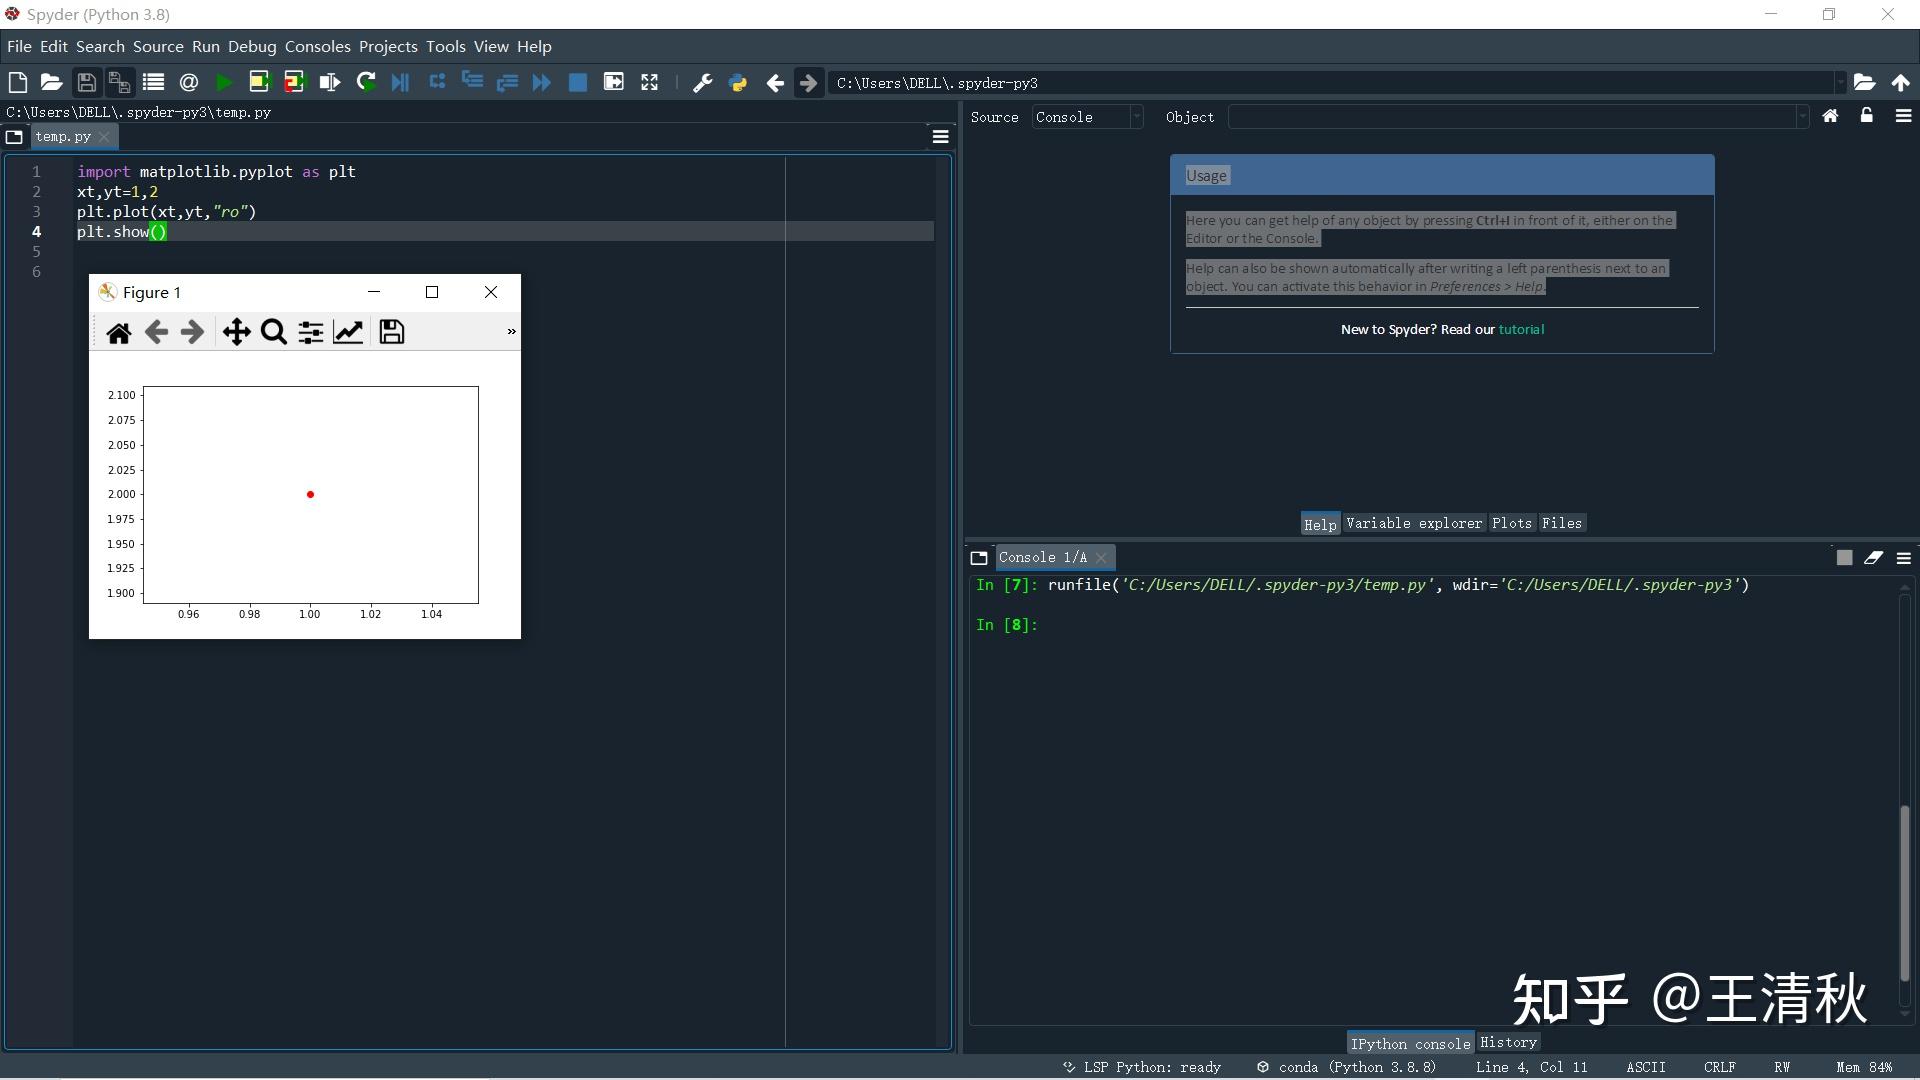Save the plot in the Figure 1 window
The height and width of the screenshot is (1080, 1920).
391,332
